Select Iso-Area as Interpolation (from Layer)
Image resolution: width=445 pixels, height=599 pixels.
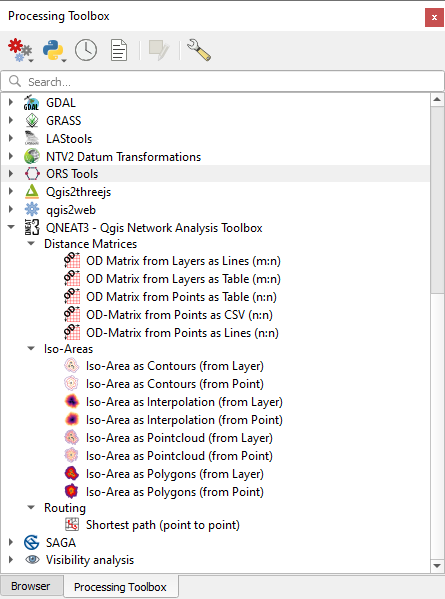(x=184, y=402)
